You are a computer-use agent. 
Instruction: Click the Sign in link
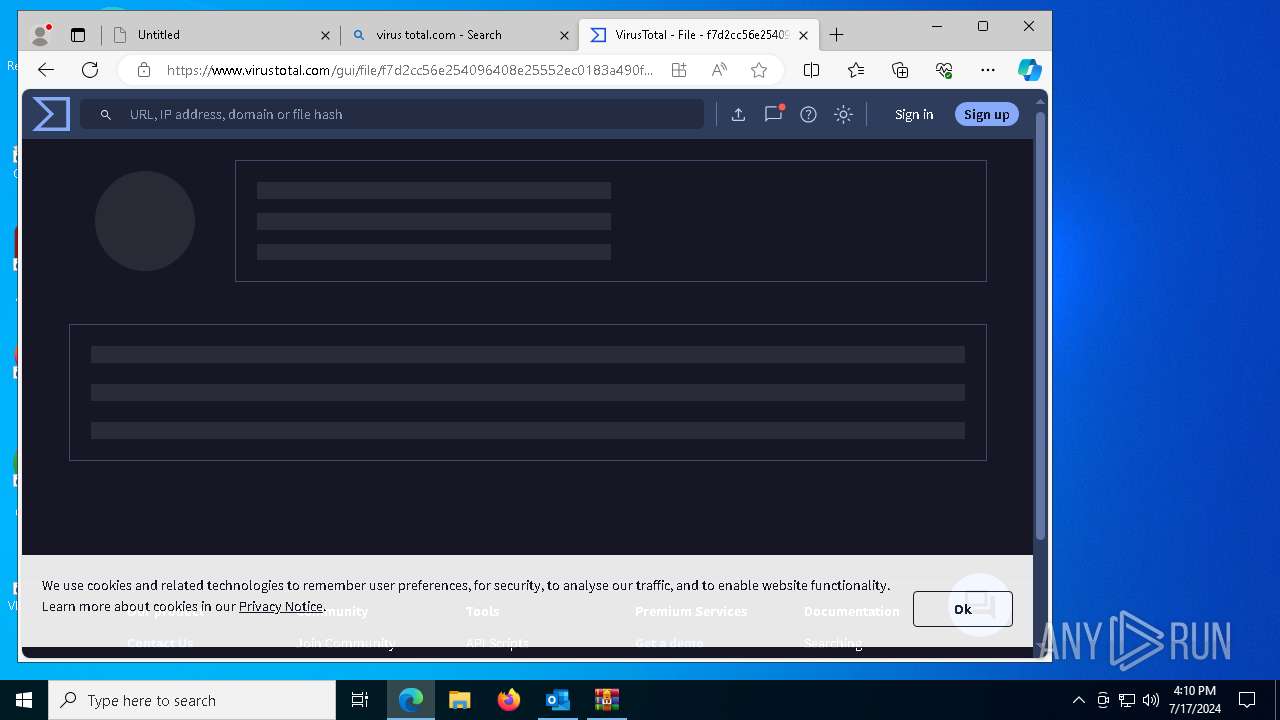[x=914, y=114]
